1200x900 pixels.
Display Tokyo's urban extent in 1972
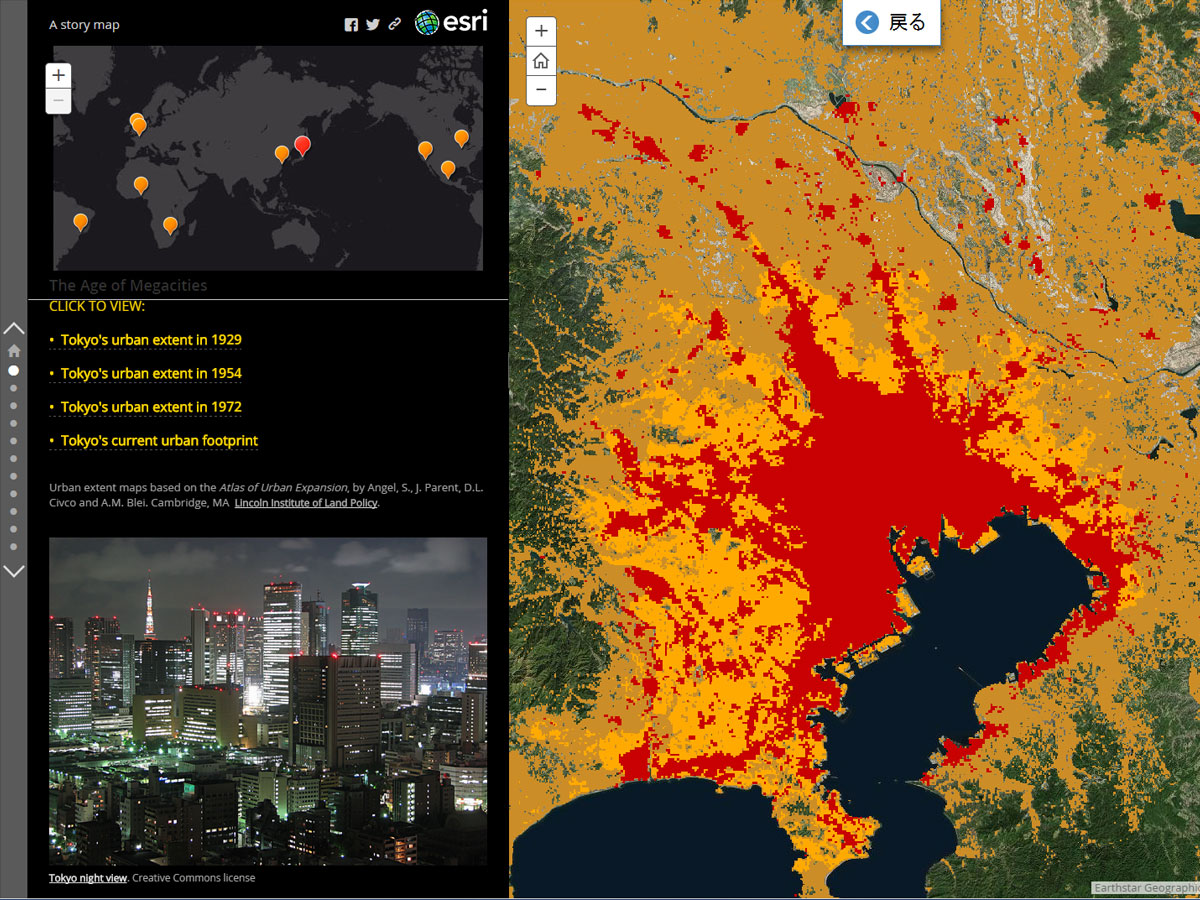tap(151, 407)
